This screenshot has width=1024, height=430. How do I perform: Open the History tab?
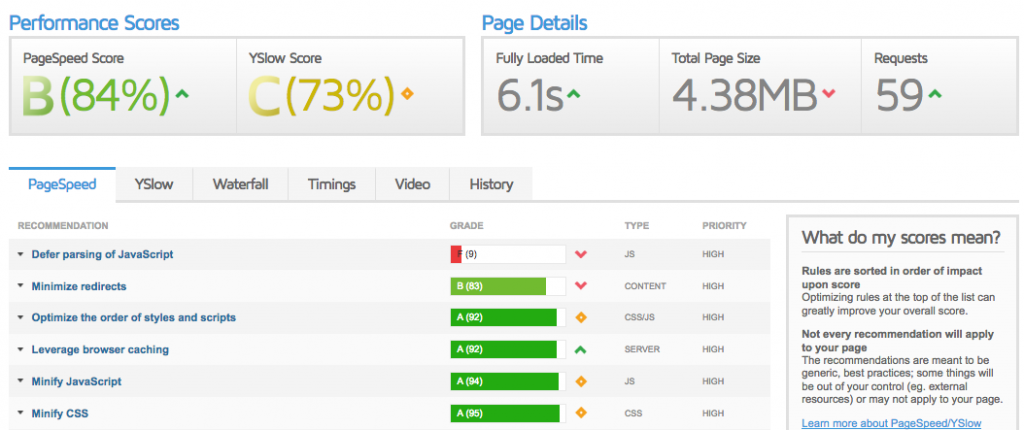click(x=490, y=184)
